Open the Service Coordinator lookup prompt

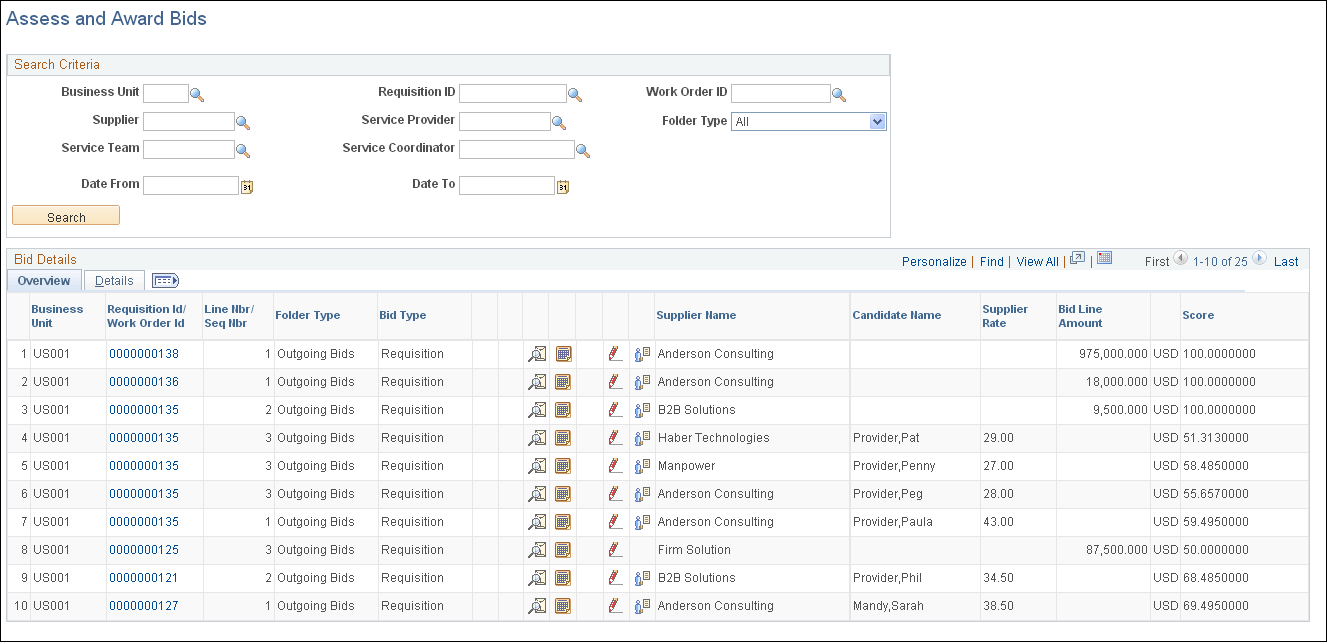[x=583, y=149]
